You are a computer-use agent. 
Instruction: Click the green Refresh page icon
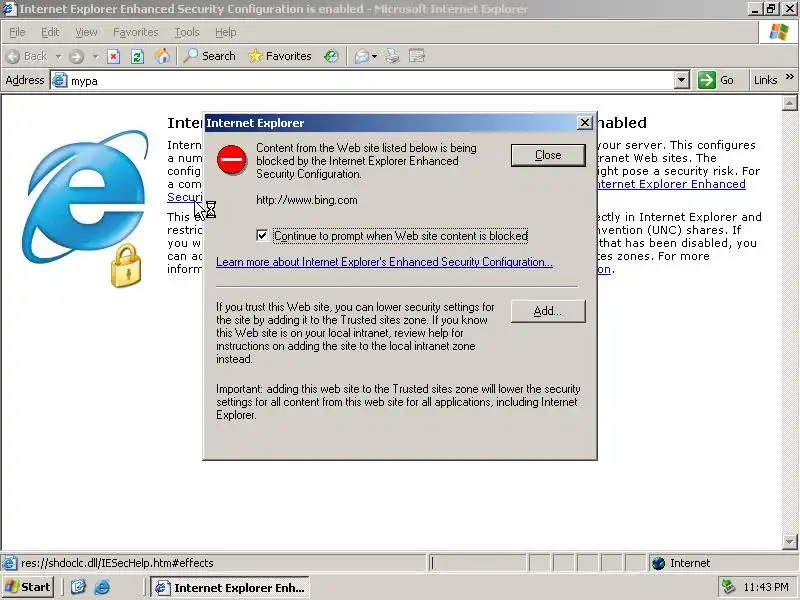[x=137, y=56]
